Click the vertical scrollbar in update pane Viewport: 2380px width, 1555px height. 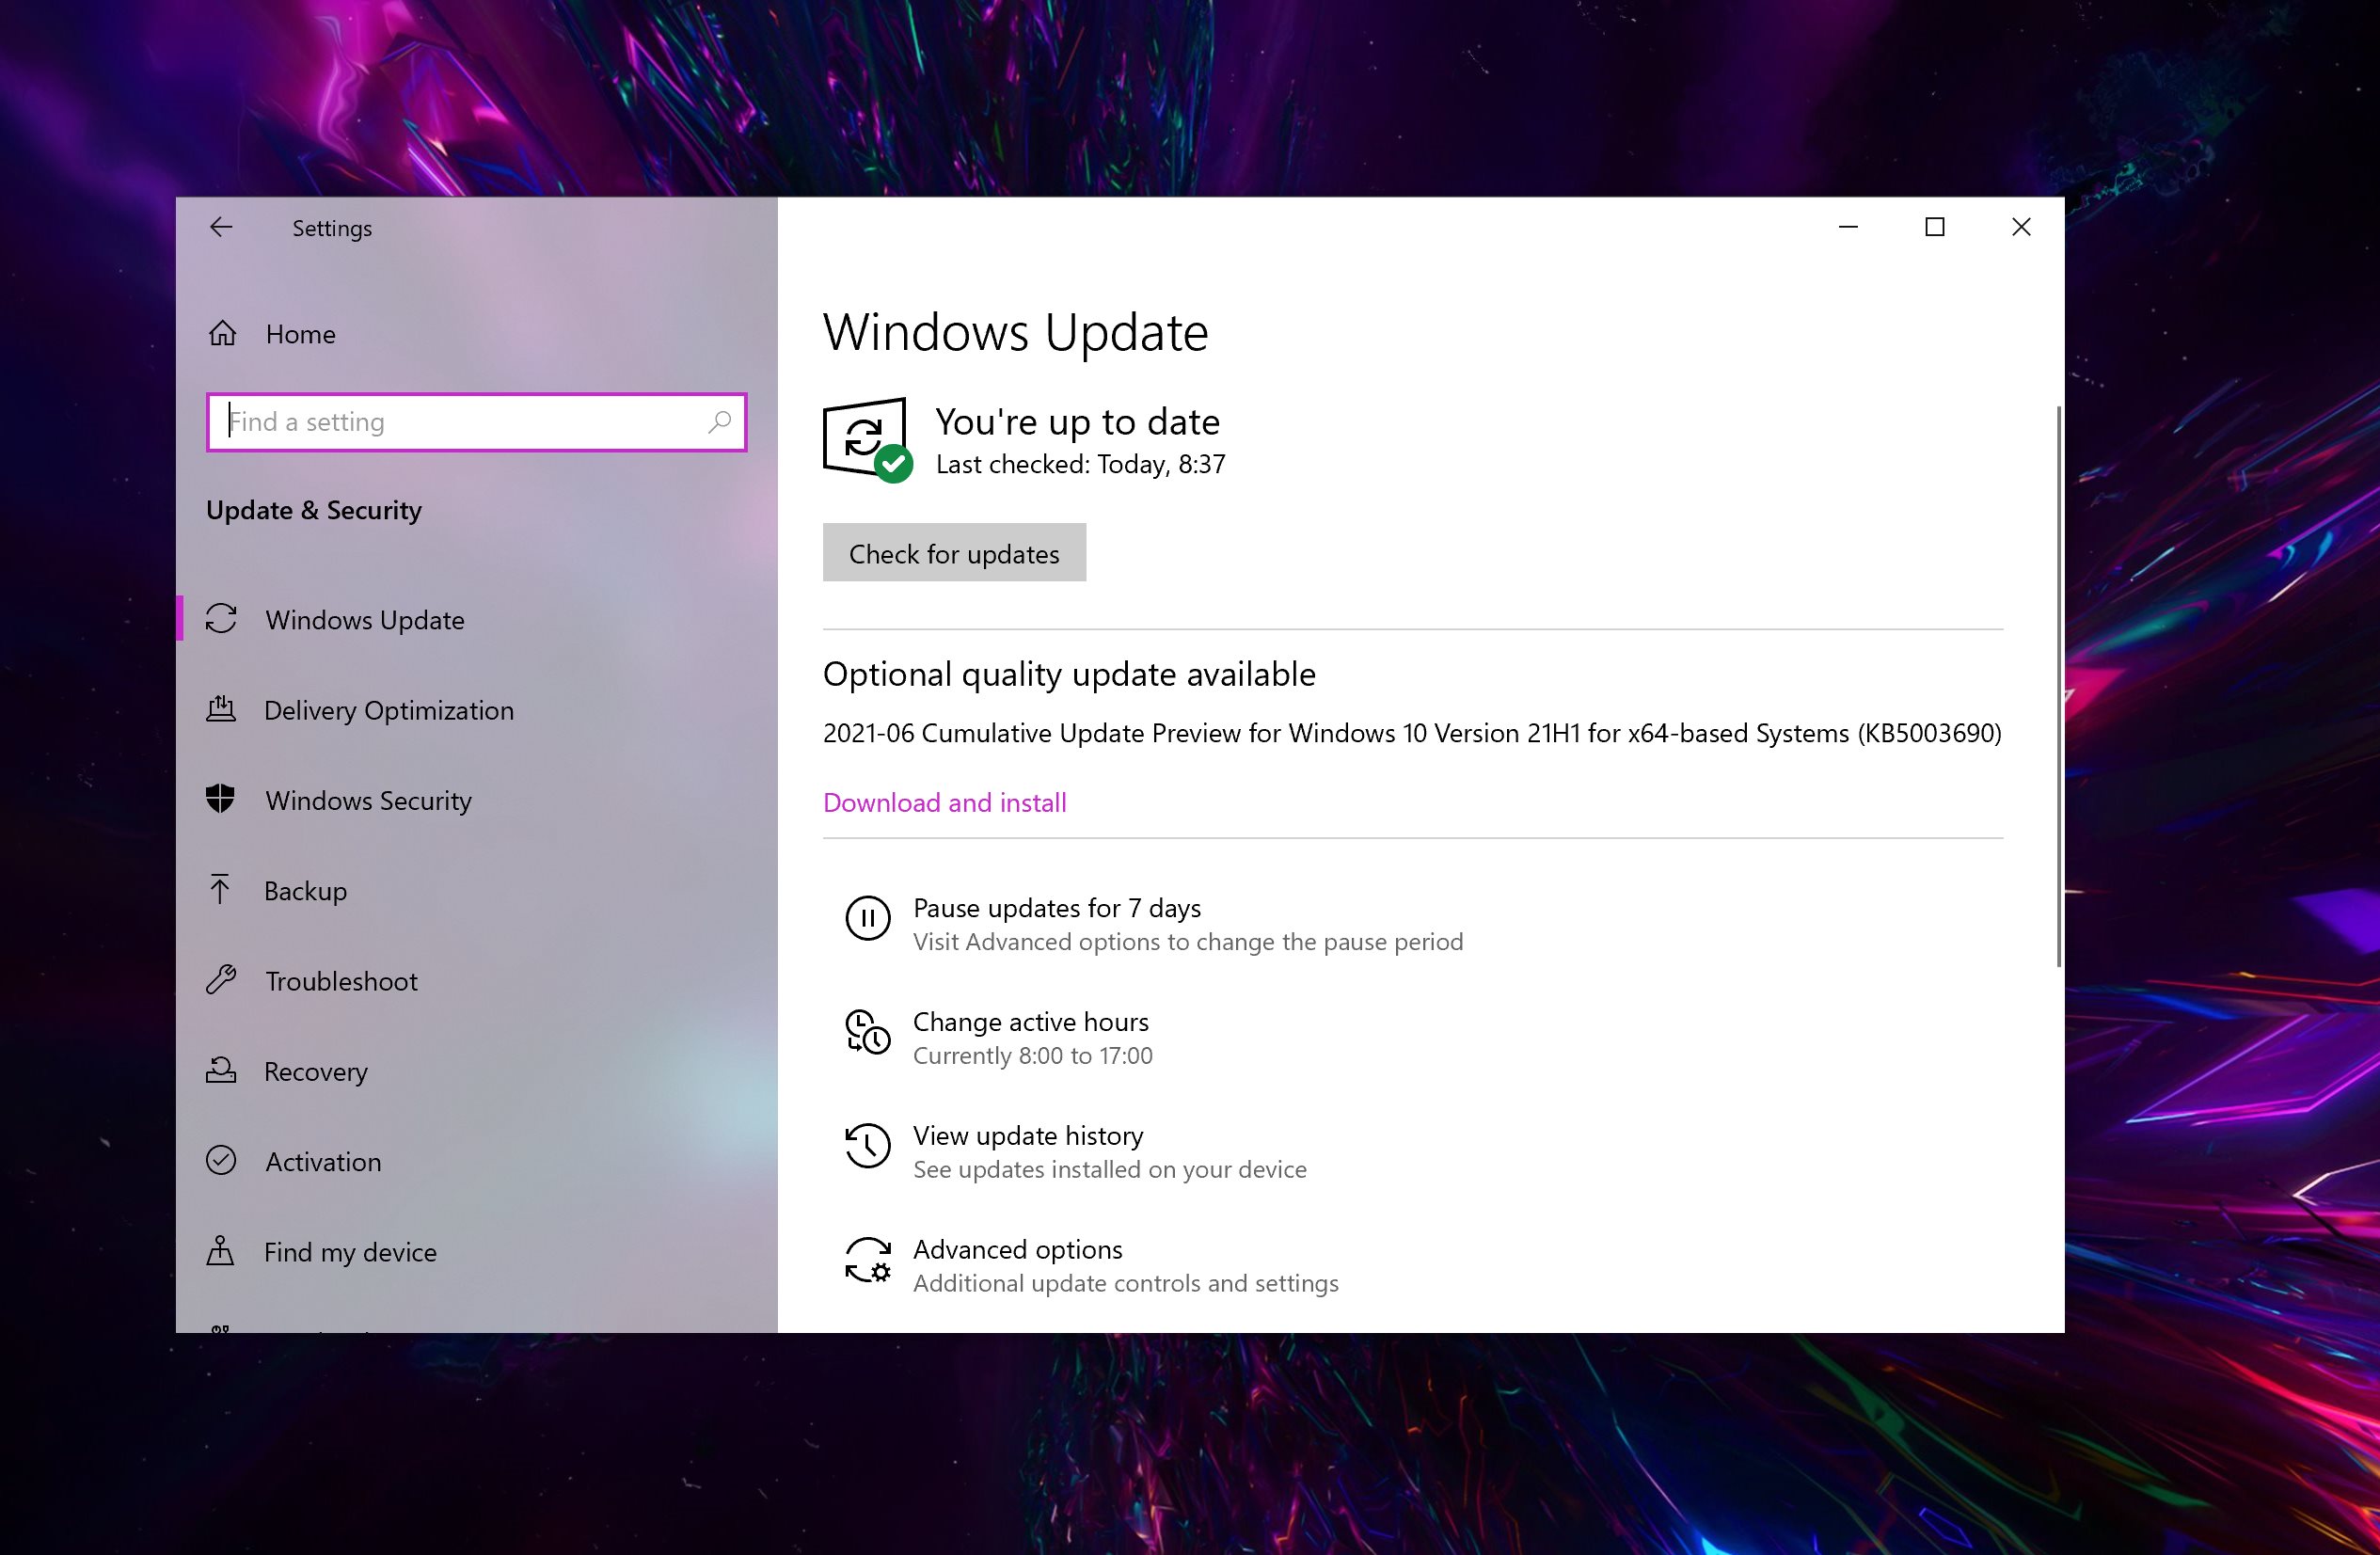click(2057, 686)
